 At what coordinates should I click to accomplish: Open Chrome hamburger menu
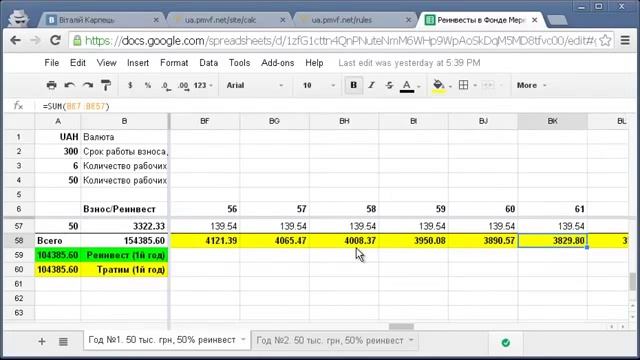pos(625,40)
